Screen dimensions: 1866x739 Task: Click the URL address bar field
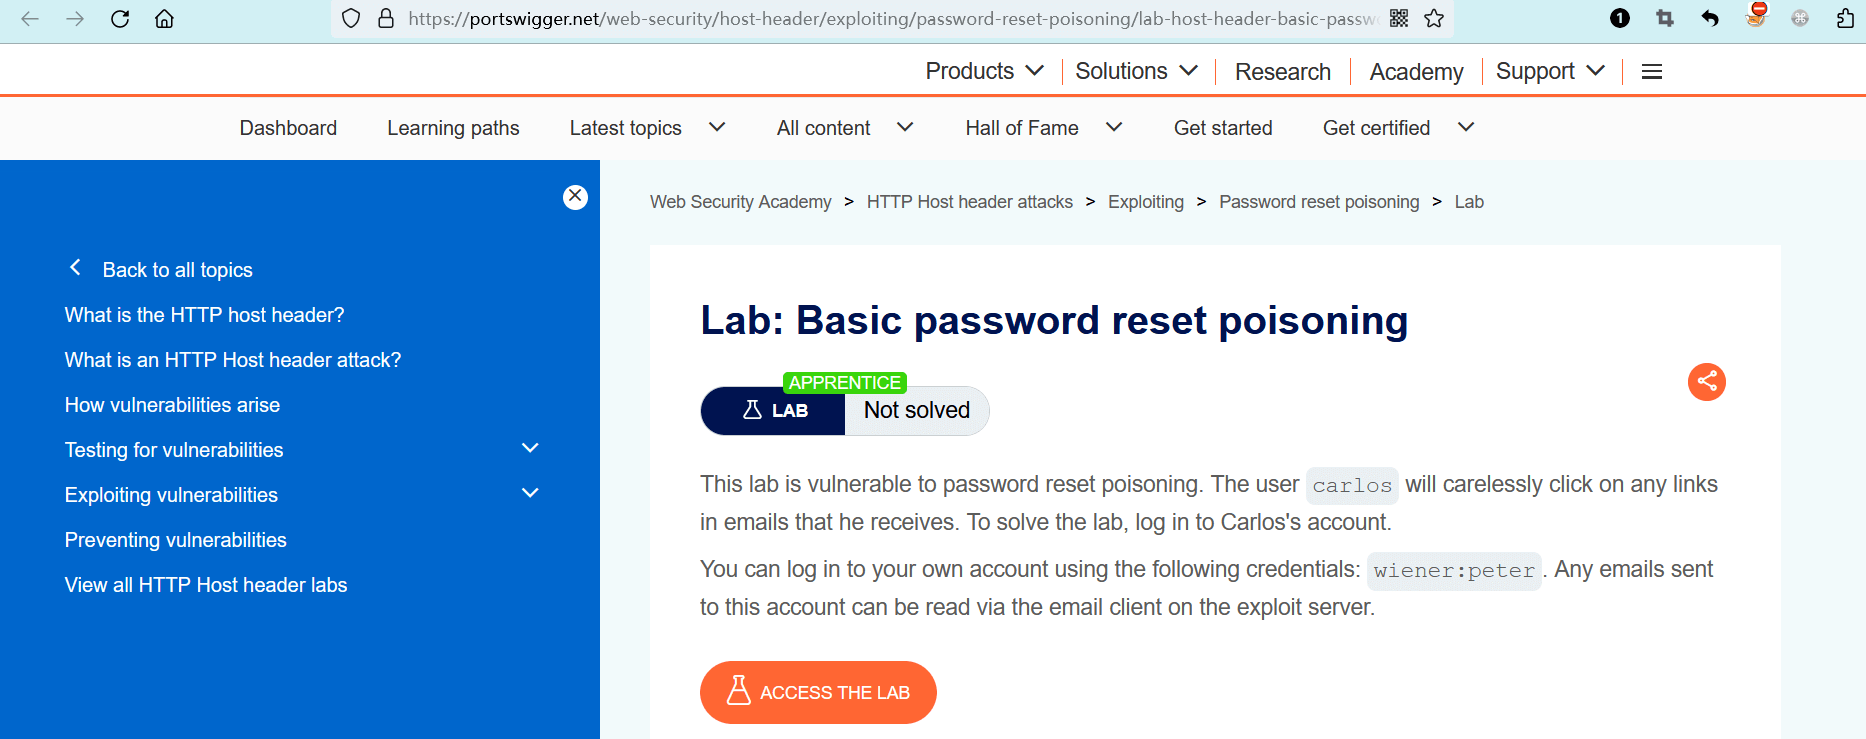[x=890, y=19]
